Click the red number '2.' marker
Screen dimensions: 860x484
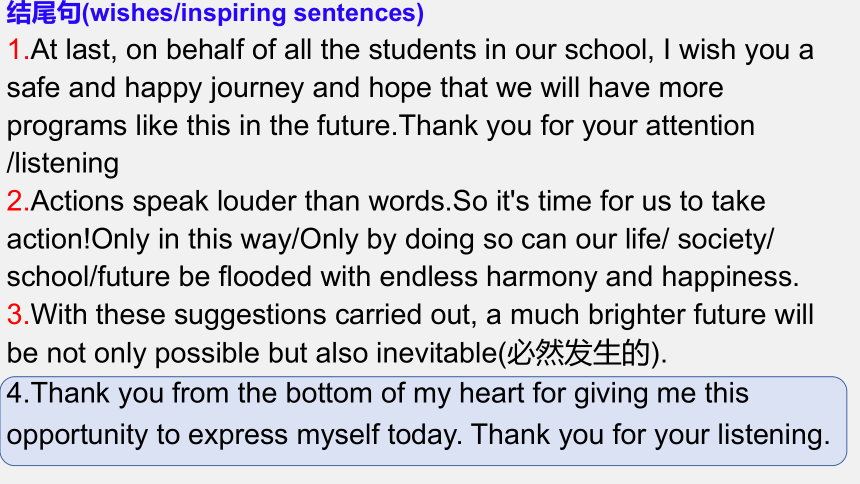18,201
